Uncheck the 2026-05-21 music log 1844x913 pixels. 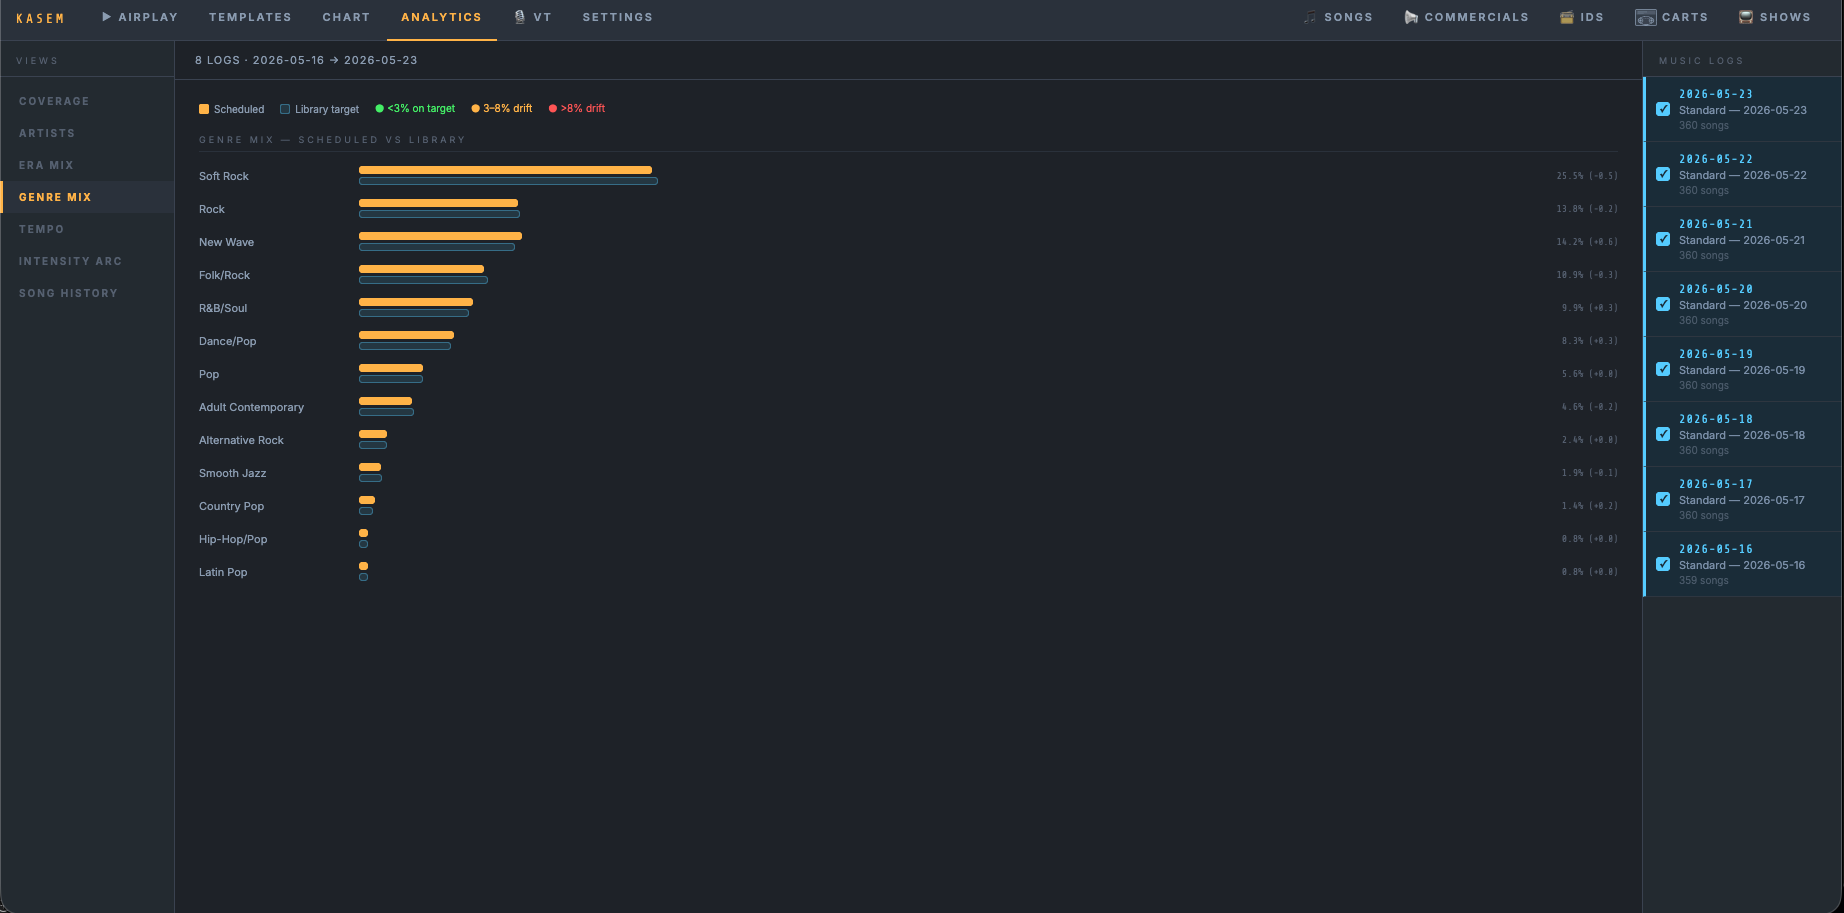[1663, 239]
